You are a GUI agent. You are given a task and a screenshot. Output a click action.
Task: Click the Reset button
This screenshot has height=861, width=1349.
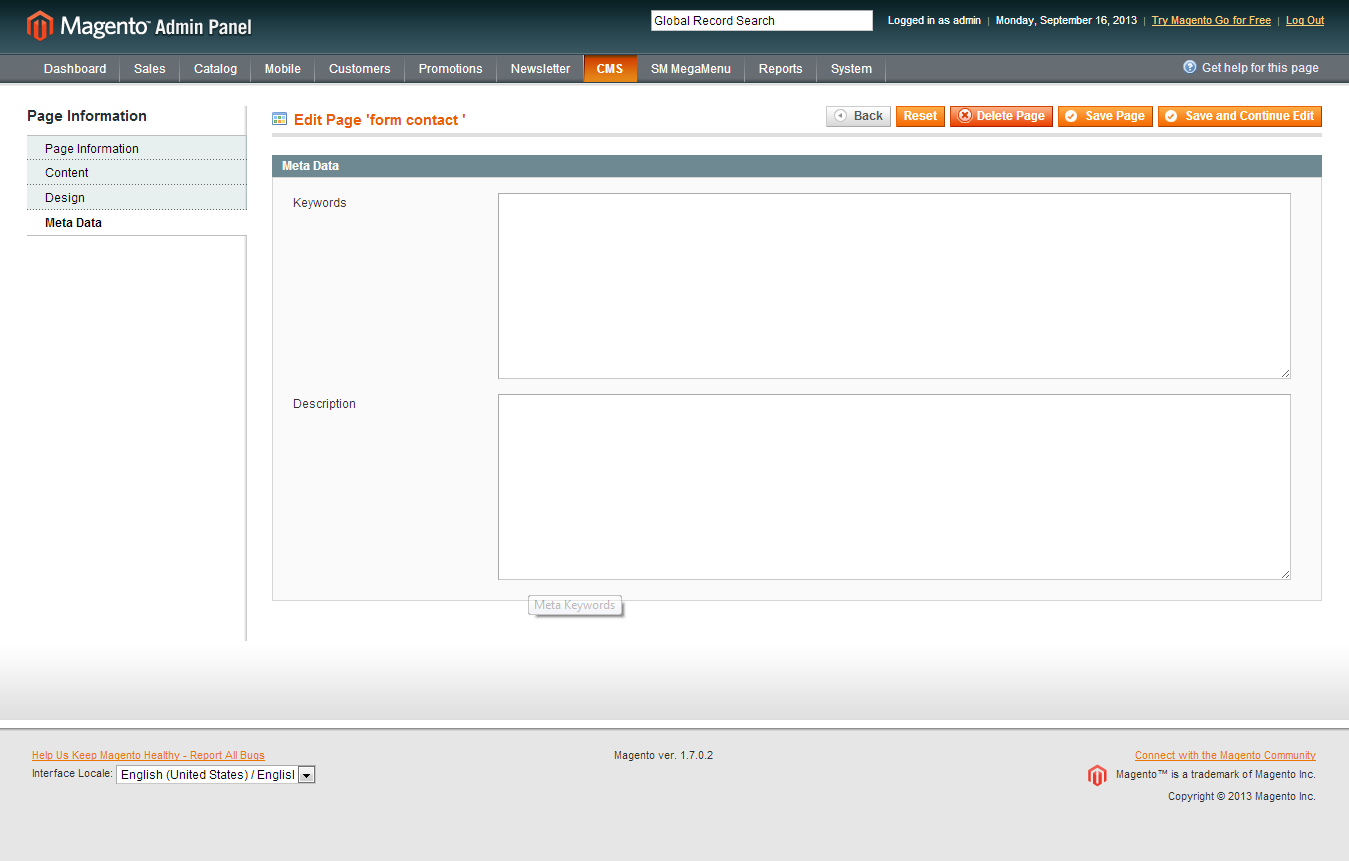920,116
